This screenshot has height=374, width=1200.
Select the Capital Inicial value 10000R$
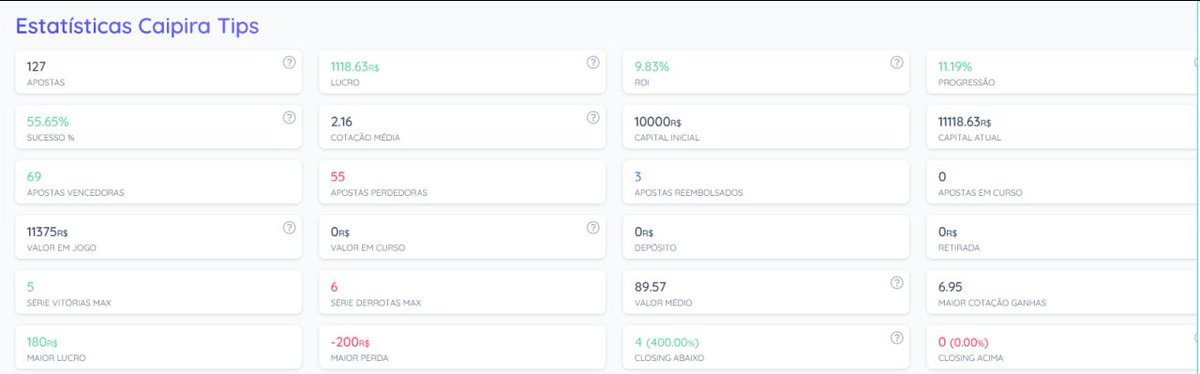point(658,121)
